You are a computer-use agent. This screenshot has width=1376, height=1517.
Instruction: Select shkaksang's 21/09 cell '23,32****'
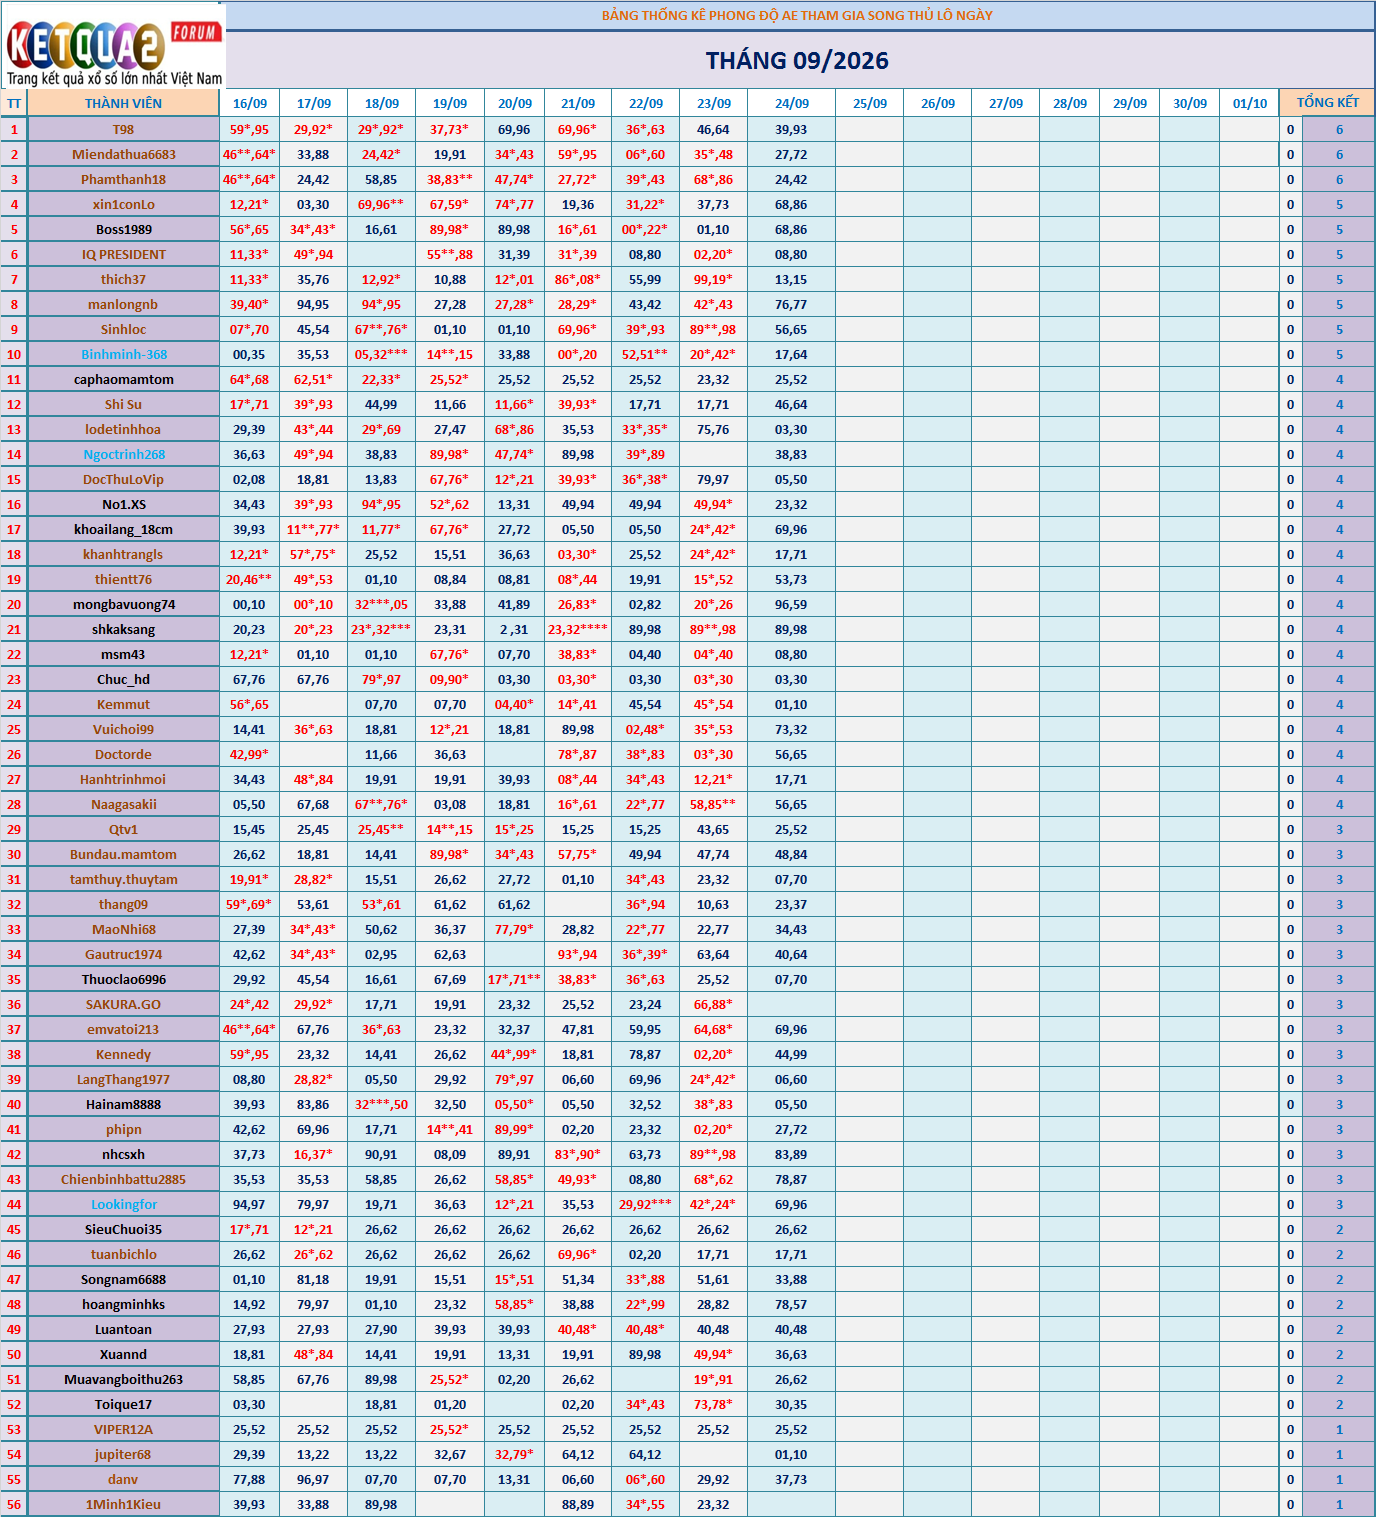(578, 629)
